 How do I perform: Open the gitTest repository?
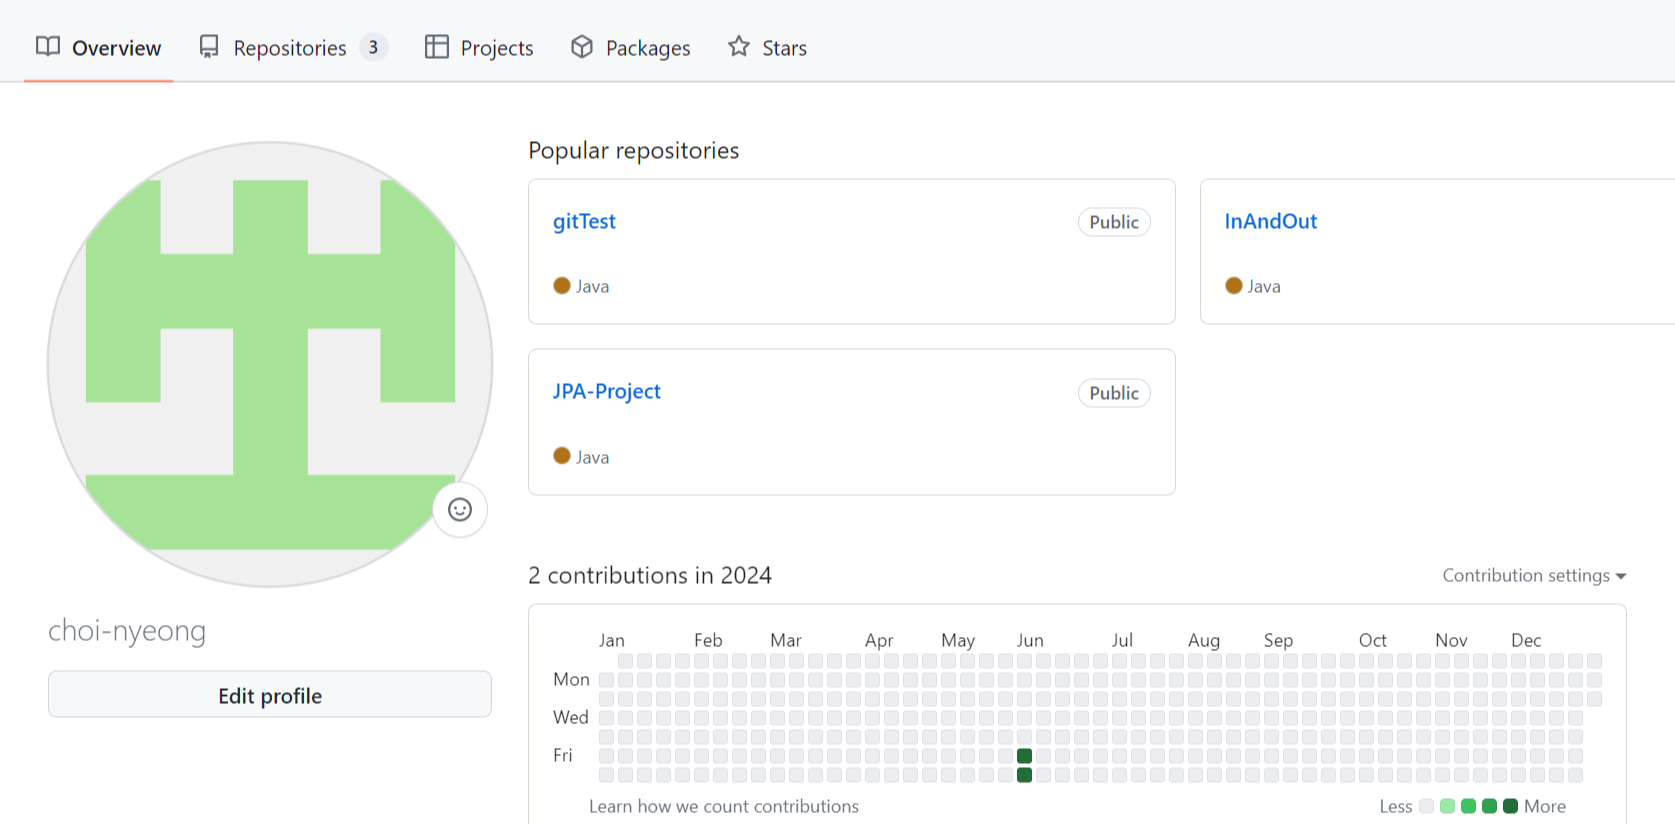point(584,221)
